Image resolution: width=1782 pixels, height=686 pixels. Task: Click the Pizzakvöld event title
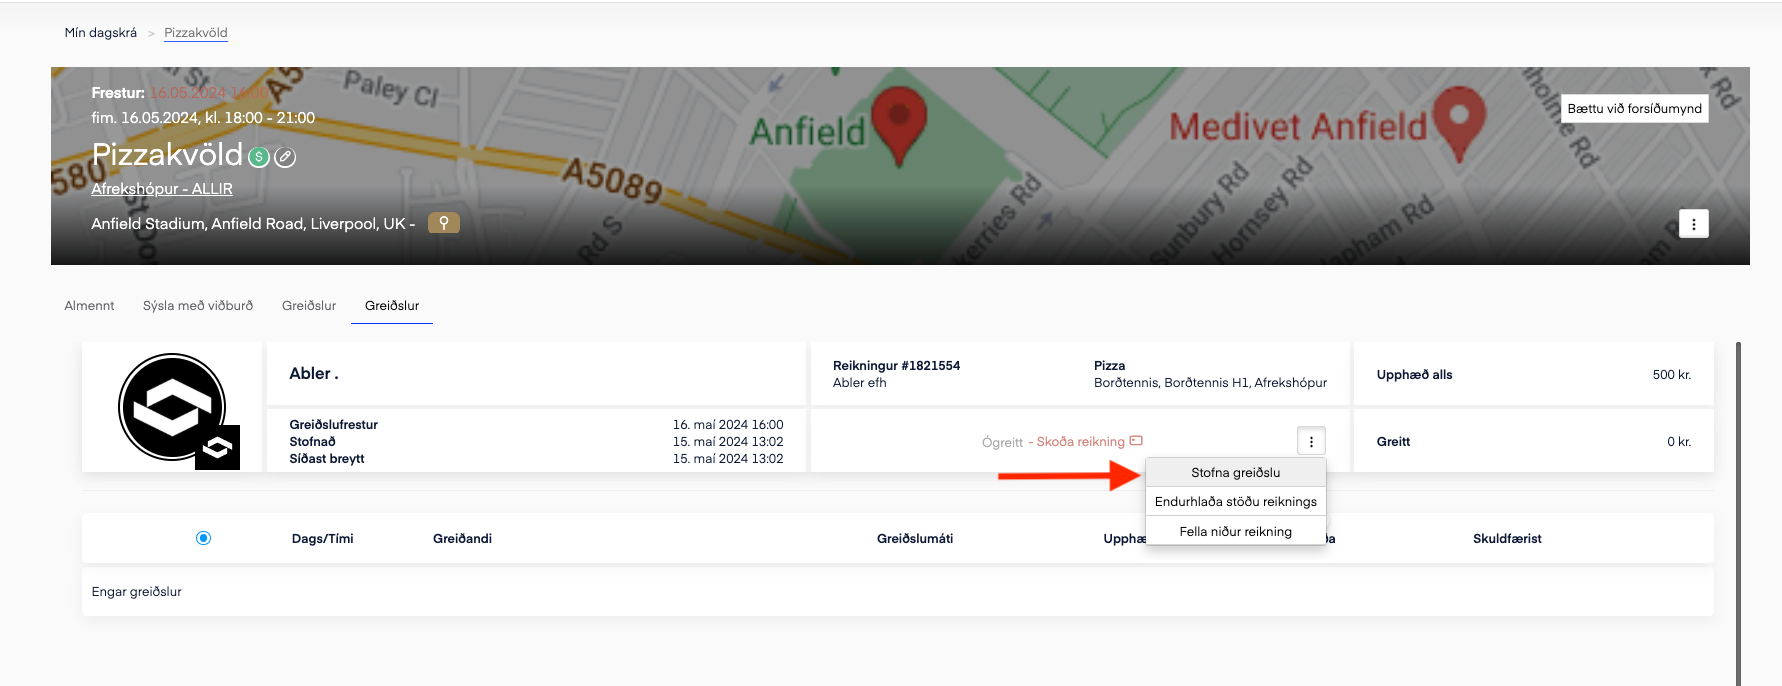point(167,154)
